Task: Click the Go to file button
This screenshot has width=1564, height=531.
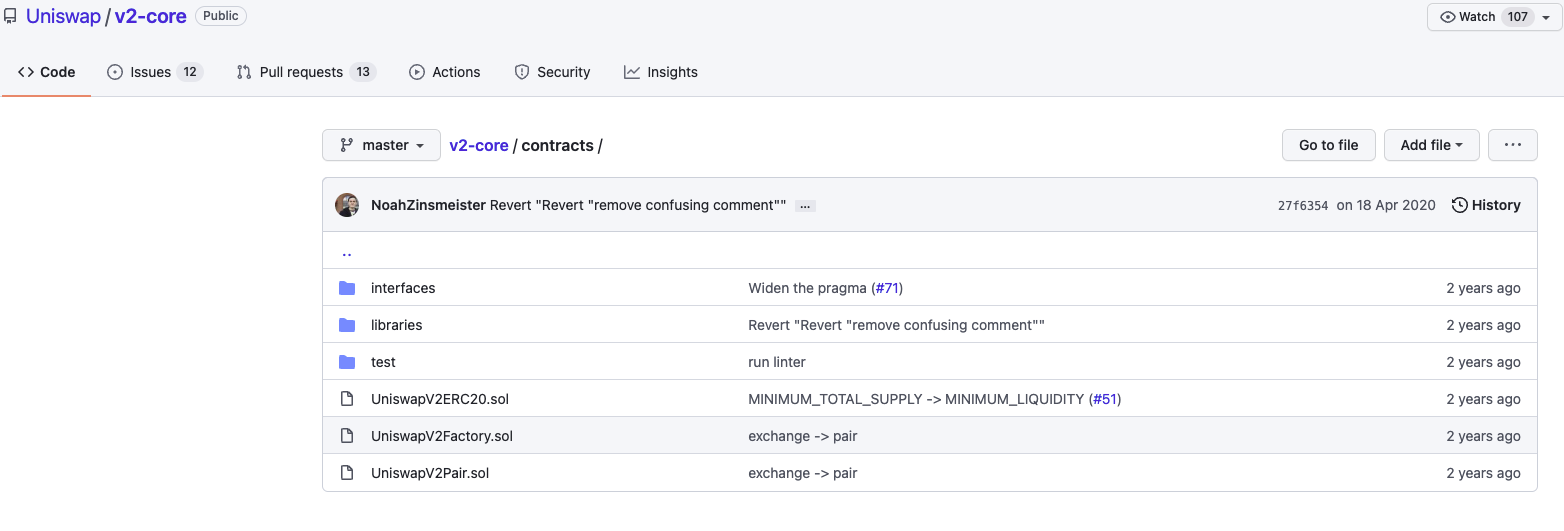Action: tap(1329, 145)
